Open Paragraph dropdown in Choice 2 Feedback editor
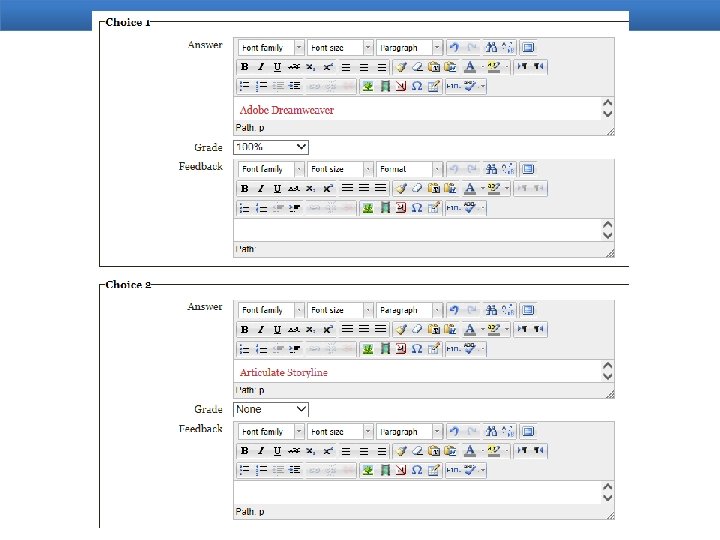The image size is (720, 540). [409, 432]
